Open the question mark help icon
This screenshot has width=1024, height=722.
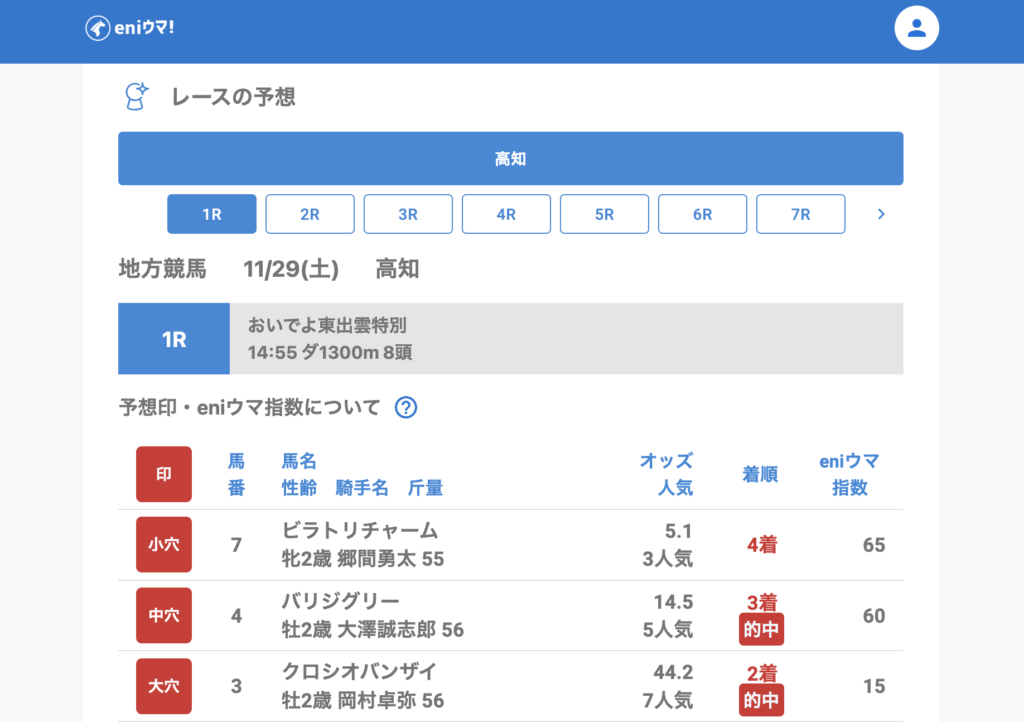pyautogui.click(x=405, y=407)
